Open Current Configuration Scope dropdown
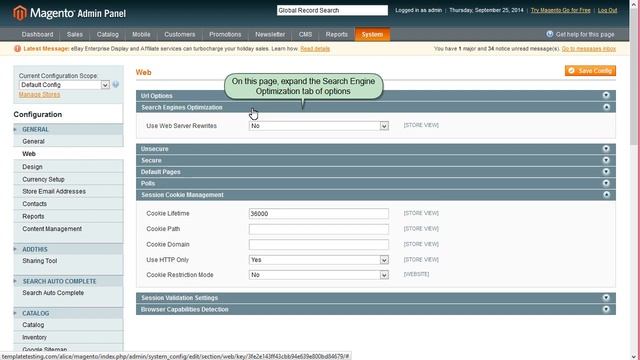This screenshot has width=640, height=360. [x=64, y=85]
